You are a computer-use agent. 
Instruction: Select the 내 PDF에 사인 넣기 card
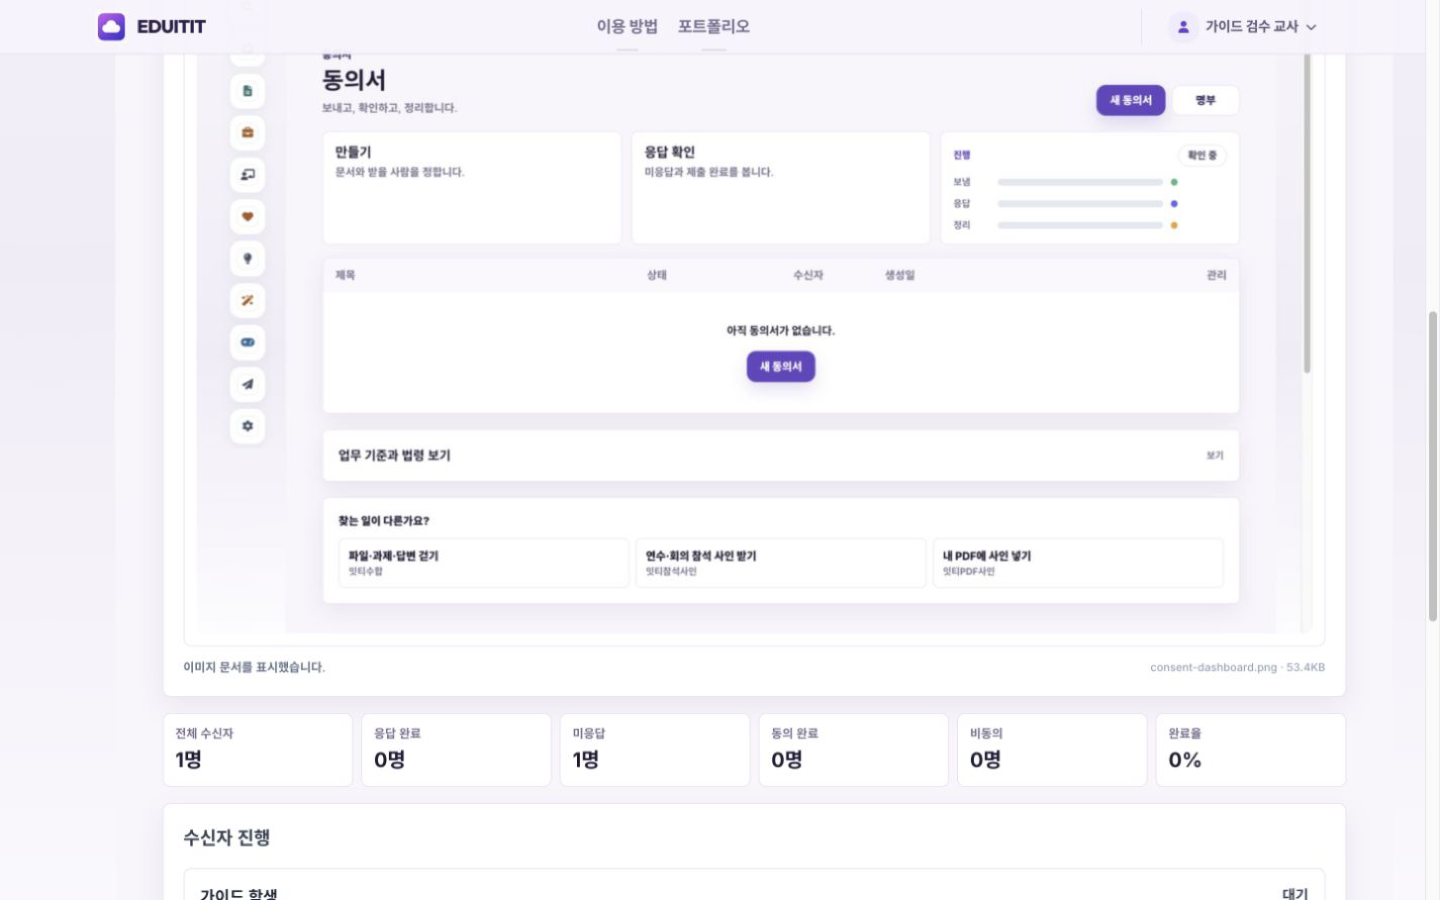point(1078,563)
